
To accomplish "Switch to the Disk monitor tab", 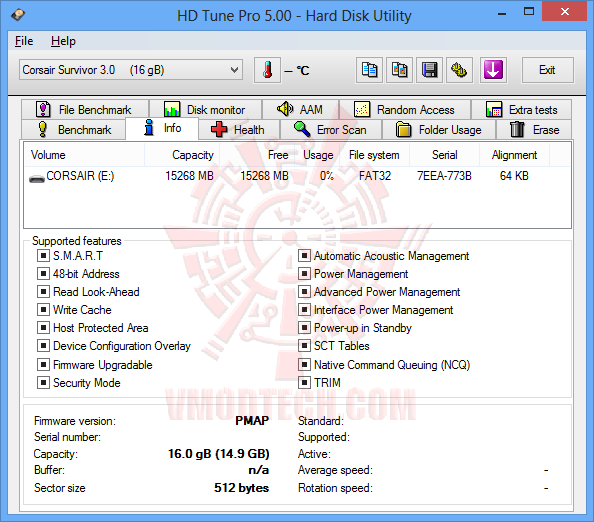I will click(x=205, y=110).
